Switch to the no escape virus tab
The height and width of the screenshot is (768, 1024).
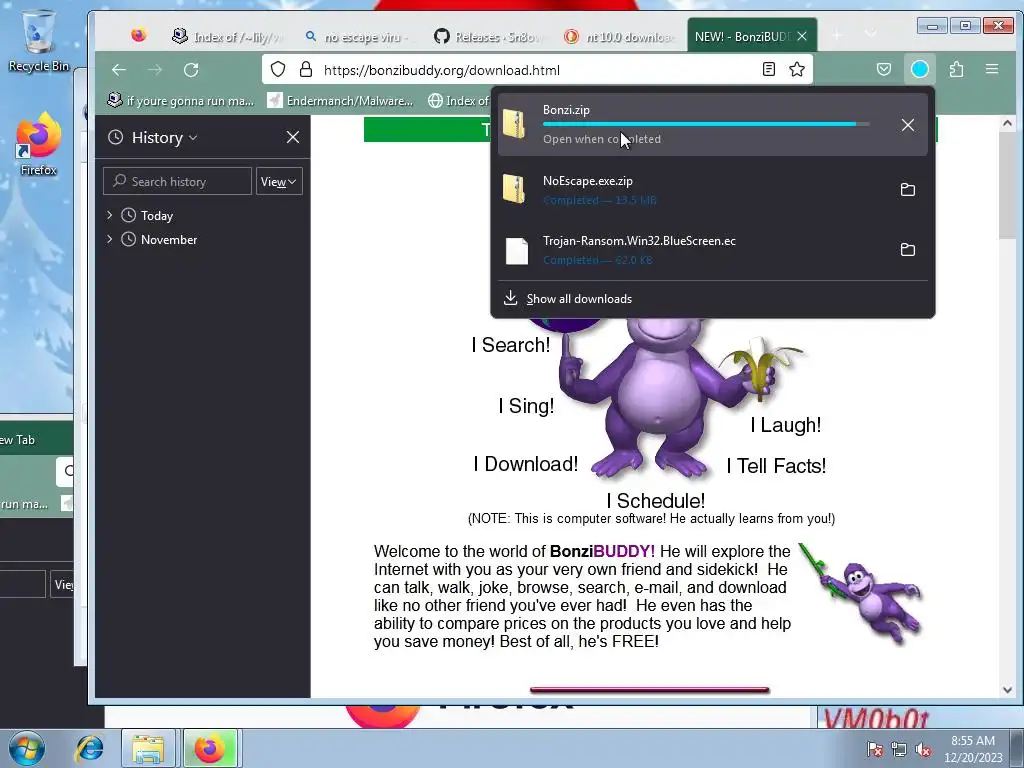click(x=358, y=37)
